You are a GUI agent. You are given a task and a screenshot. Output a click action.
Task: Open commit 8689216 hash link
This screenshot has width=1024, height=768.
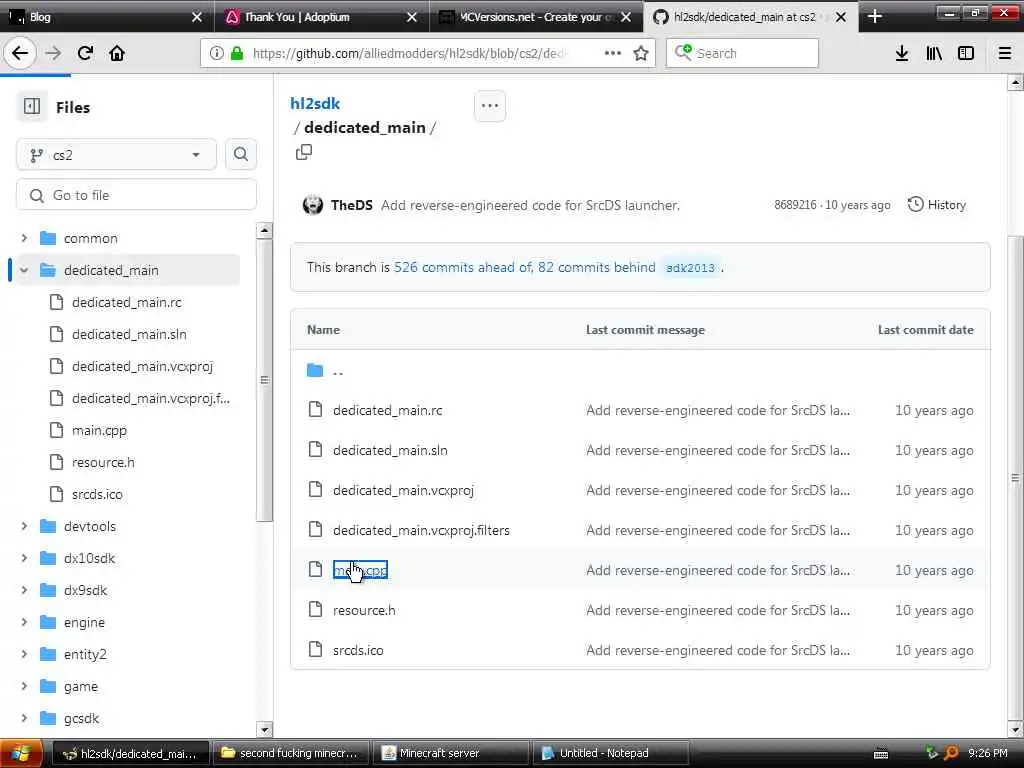(795, 205)
